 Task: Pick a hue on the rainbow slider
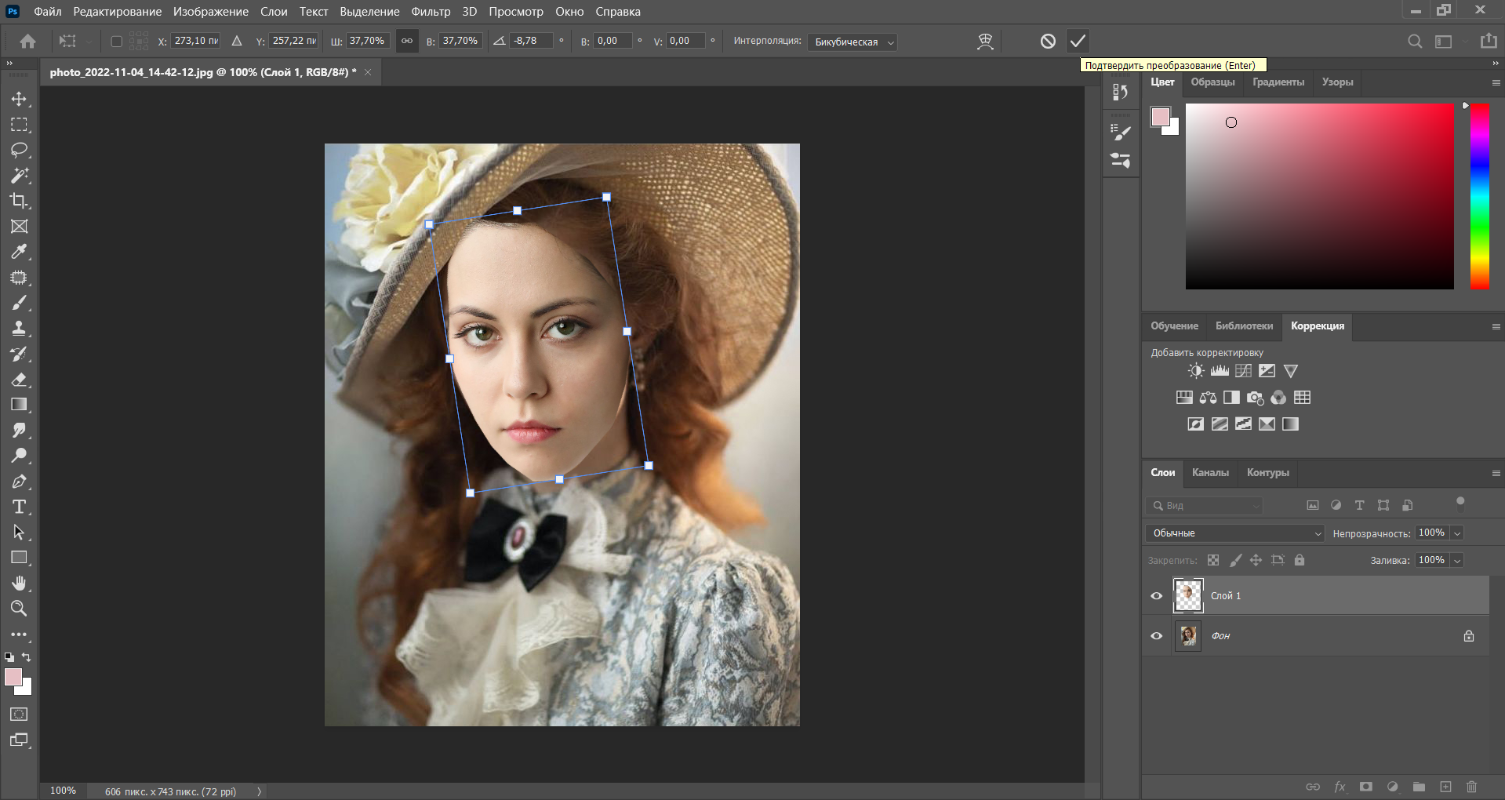click(x=1479, y=196)
